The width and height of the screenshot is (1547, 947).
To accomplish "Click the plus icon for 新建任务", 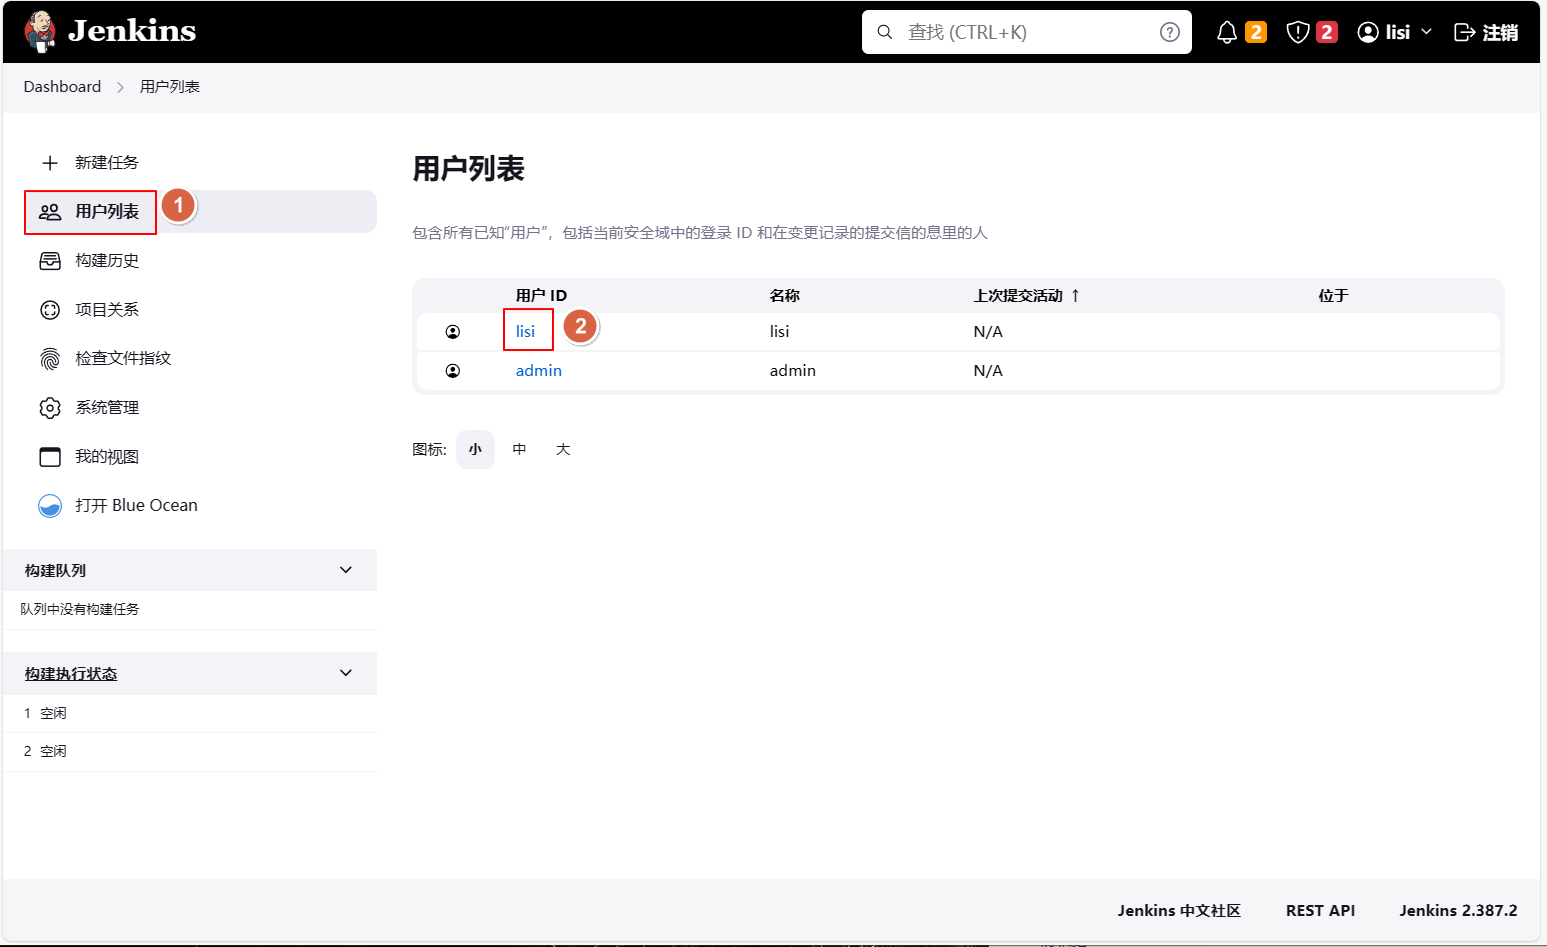I will coord(50,163).
